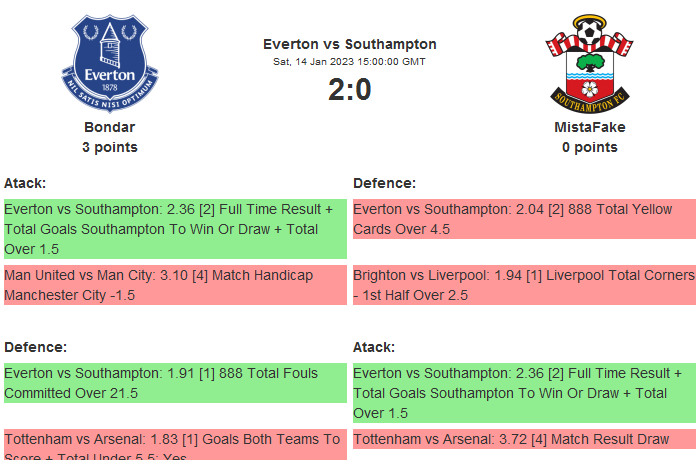Image resolution: width=700 pixels, height=460 pixels.
Task: Click the left column Atack heading
Action: (x=25, y=183)
